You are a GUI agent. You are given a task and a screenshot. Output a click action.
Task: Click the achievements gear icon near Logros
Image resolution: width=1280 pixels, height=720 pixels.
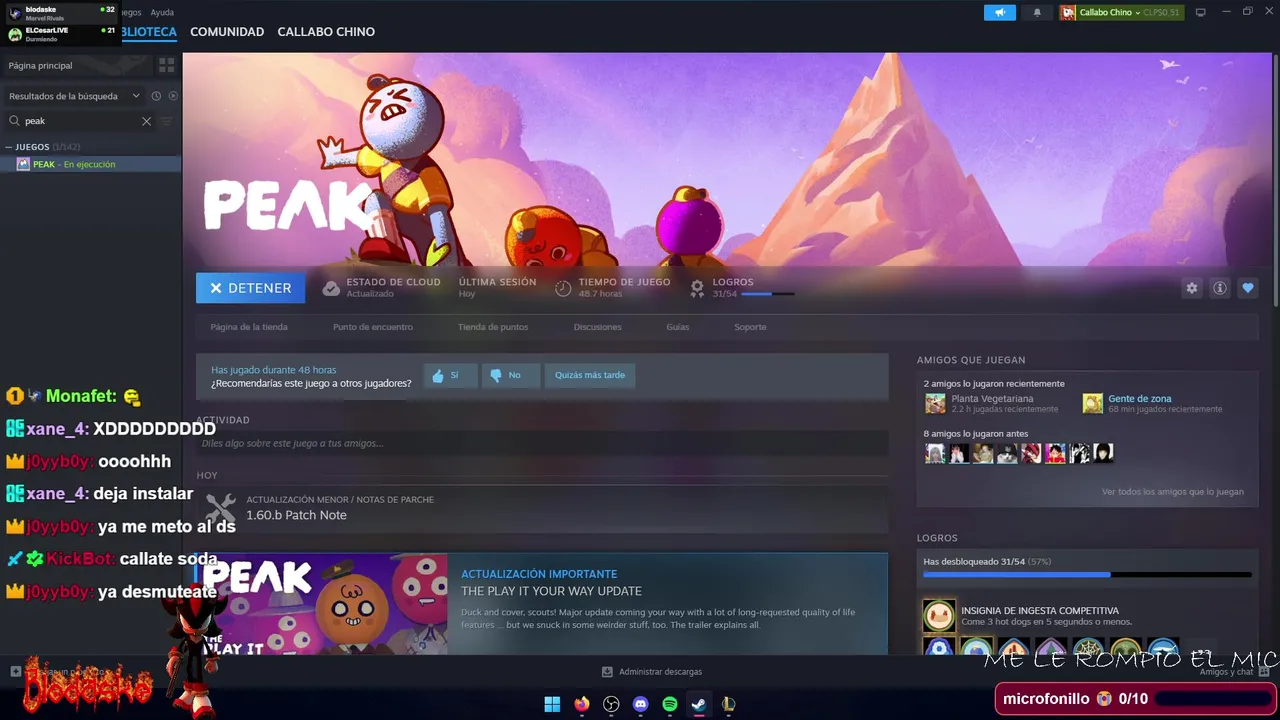[697, 288]
